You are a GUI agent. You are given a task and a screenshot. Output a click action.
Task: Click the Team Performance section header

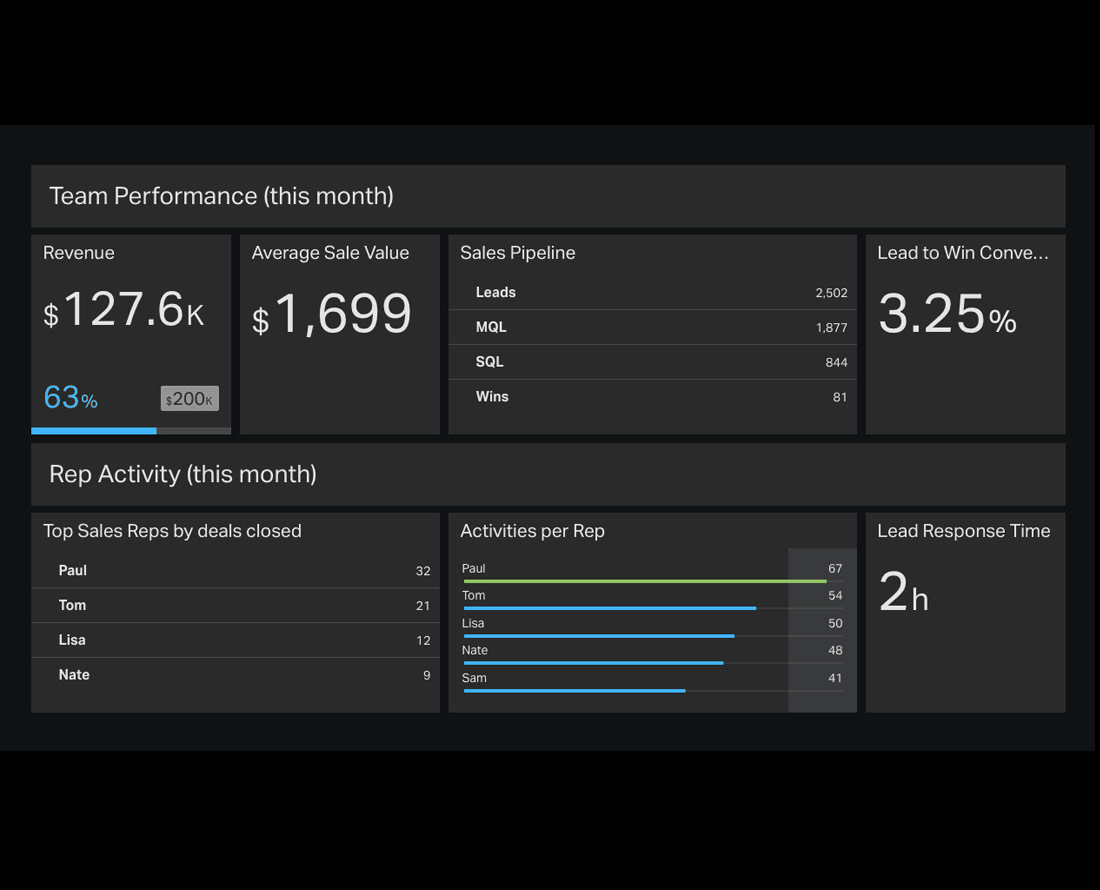pyautogui.click(x=221, y=196)
